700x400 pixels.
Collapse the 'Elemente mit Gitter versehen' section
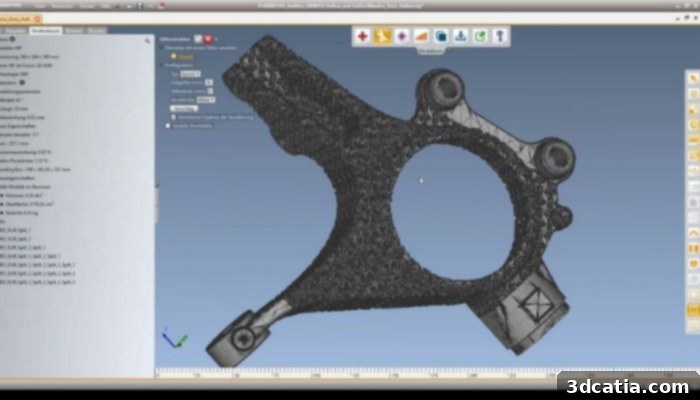[x=162, y=47]
